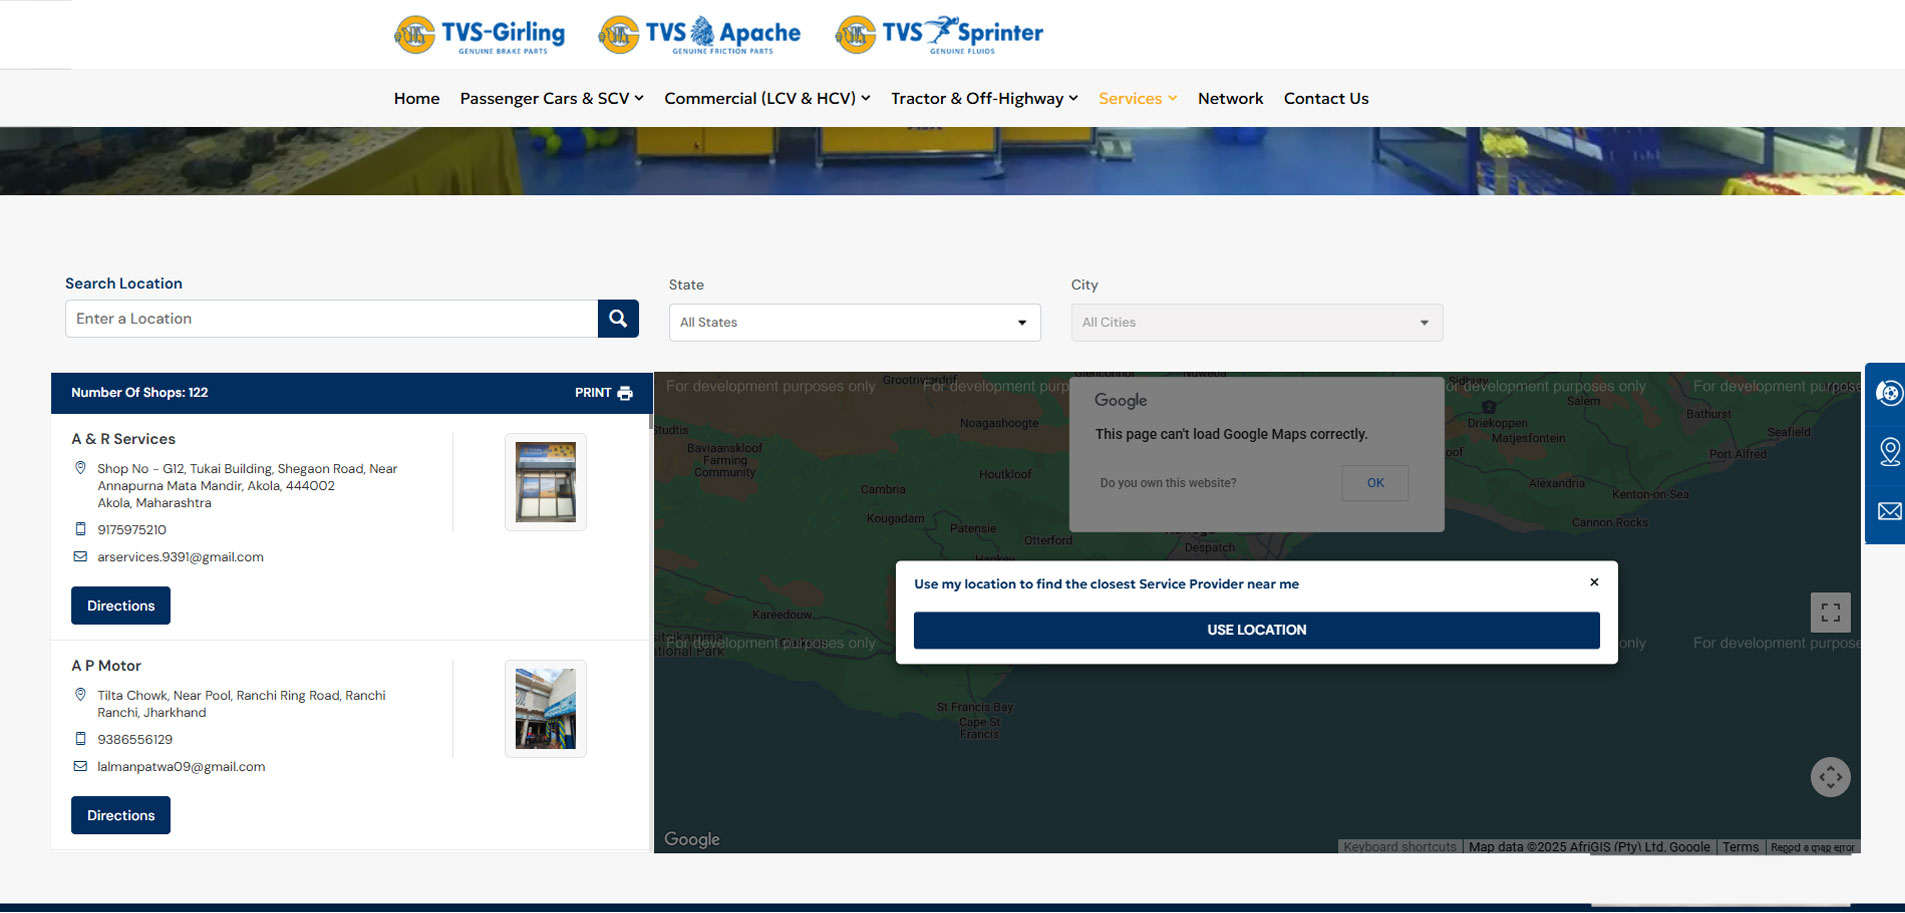The width and height of the screenshot is (1905, 913).
Task: Click email lalmanpatwa09@gmail.com
Action: pos(181,767)
